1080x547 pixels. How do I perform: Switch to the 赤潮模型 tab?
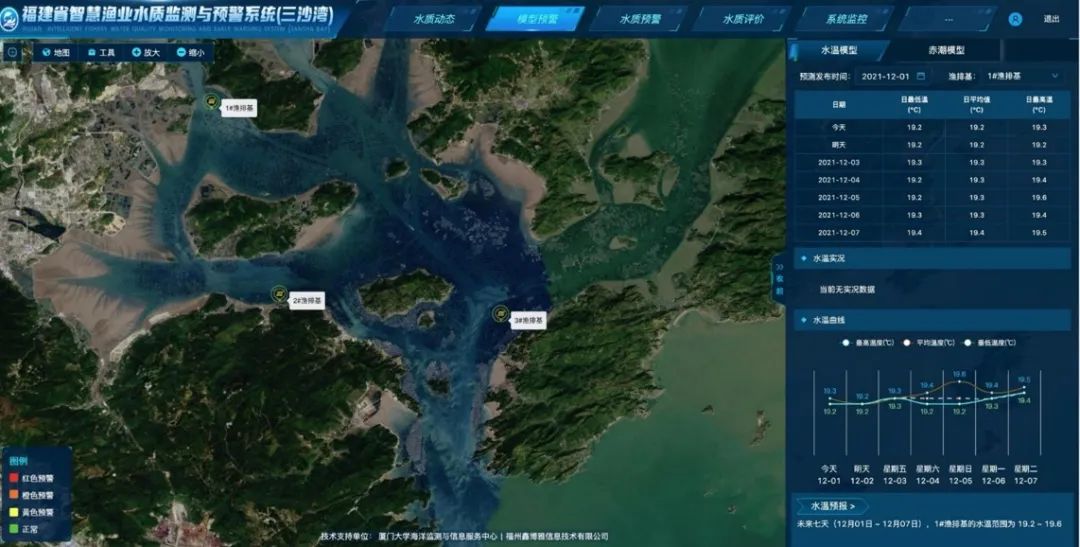tap(942, 50)
